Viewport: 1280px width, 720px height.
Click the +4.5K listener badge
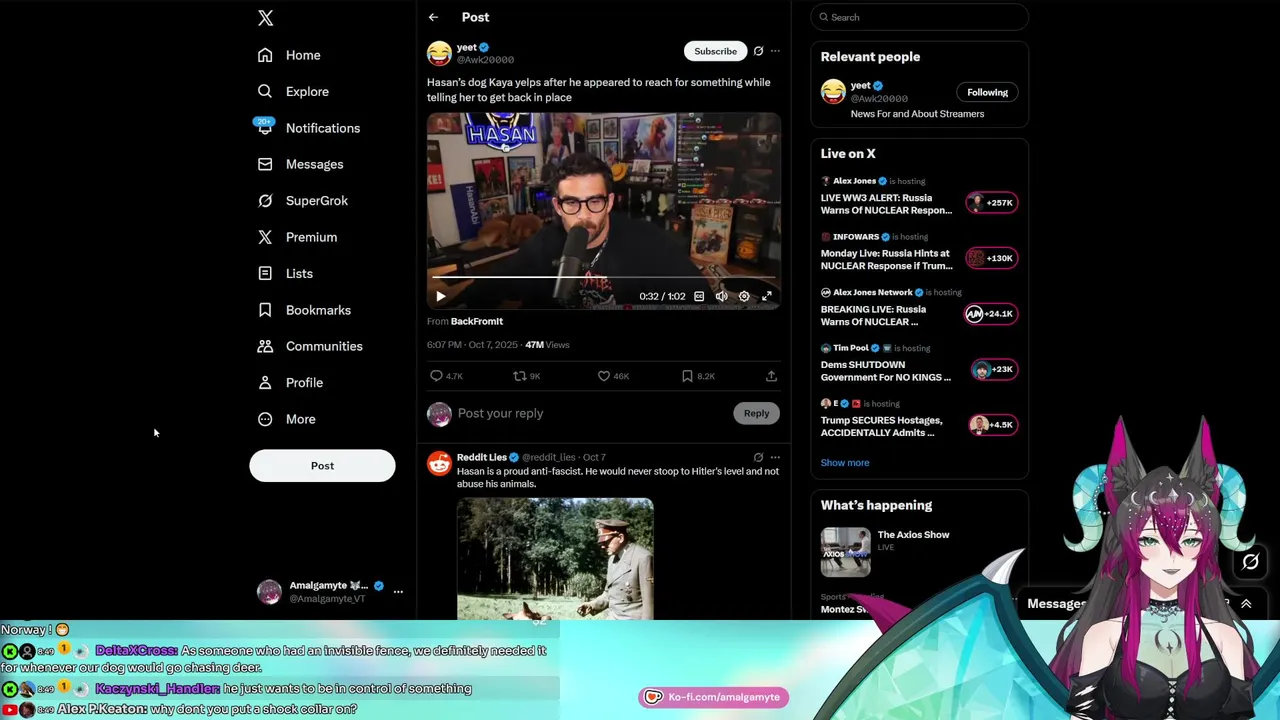point(993,425)
